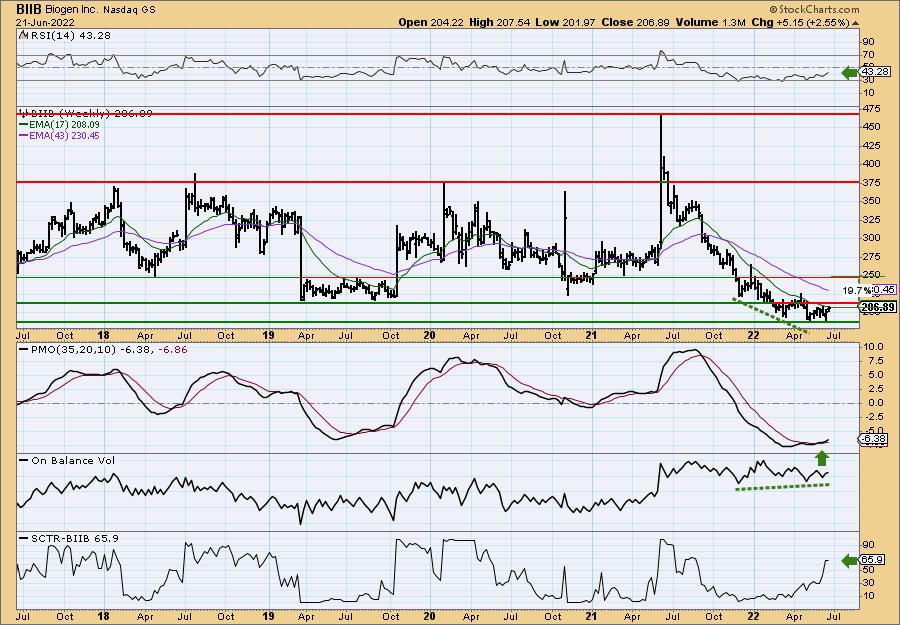
Task: Click the Open 204.22 value
Action: [x=431, y=22]
